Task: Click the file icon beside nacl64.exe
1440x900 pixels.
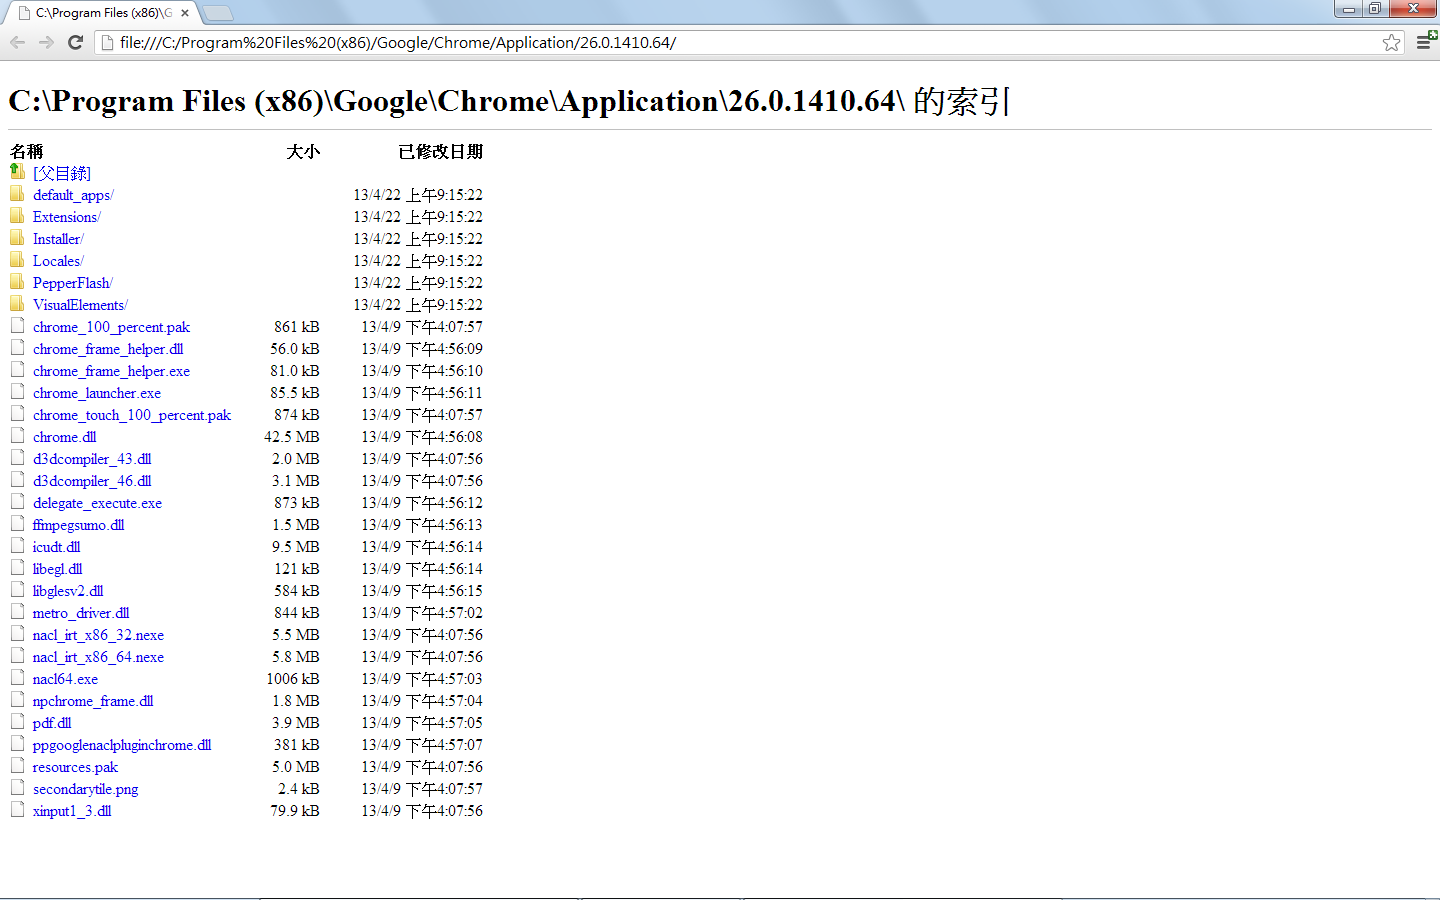Action: [x=17, y=678]
